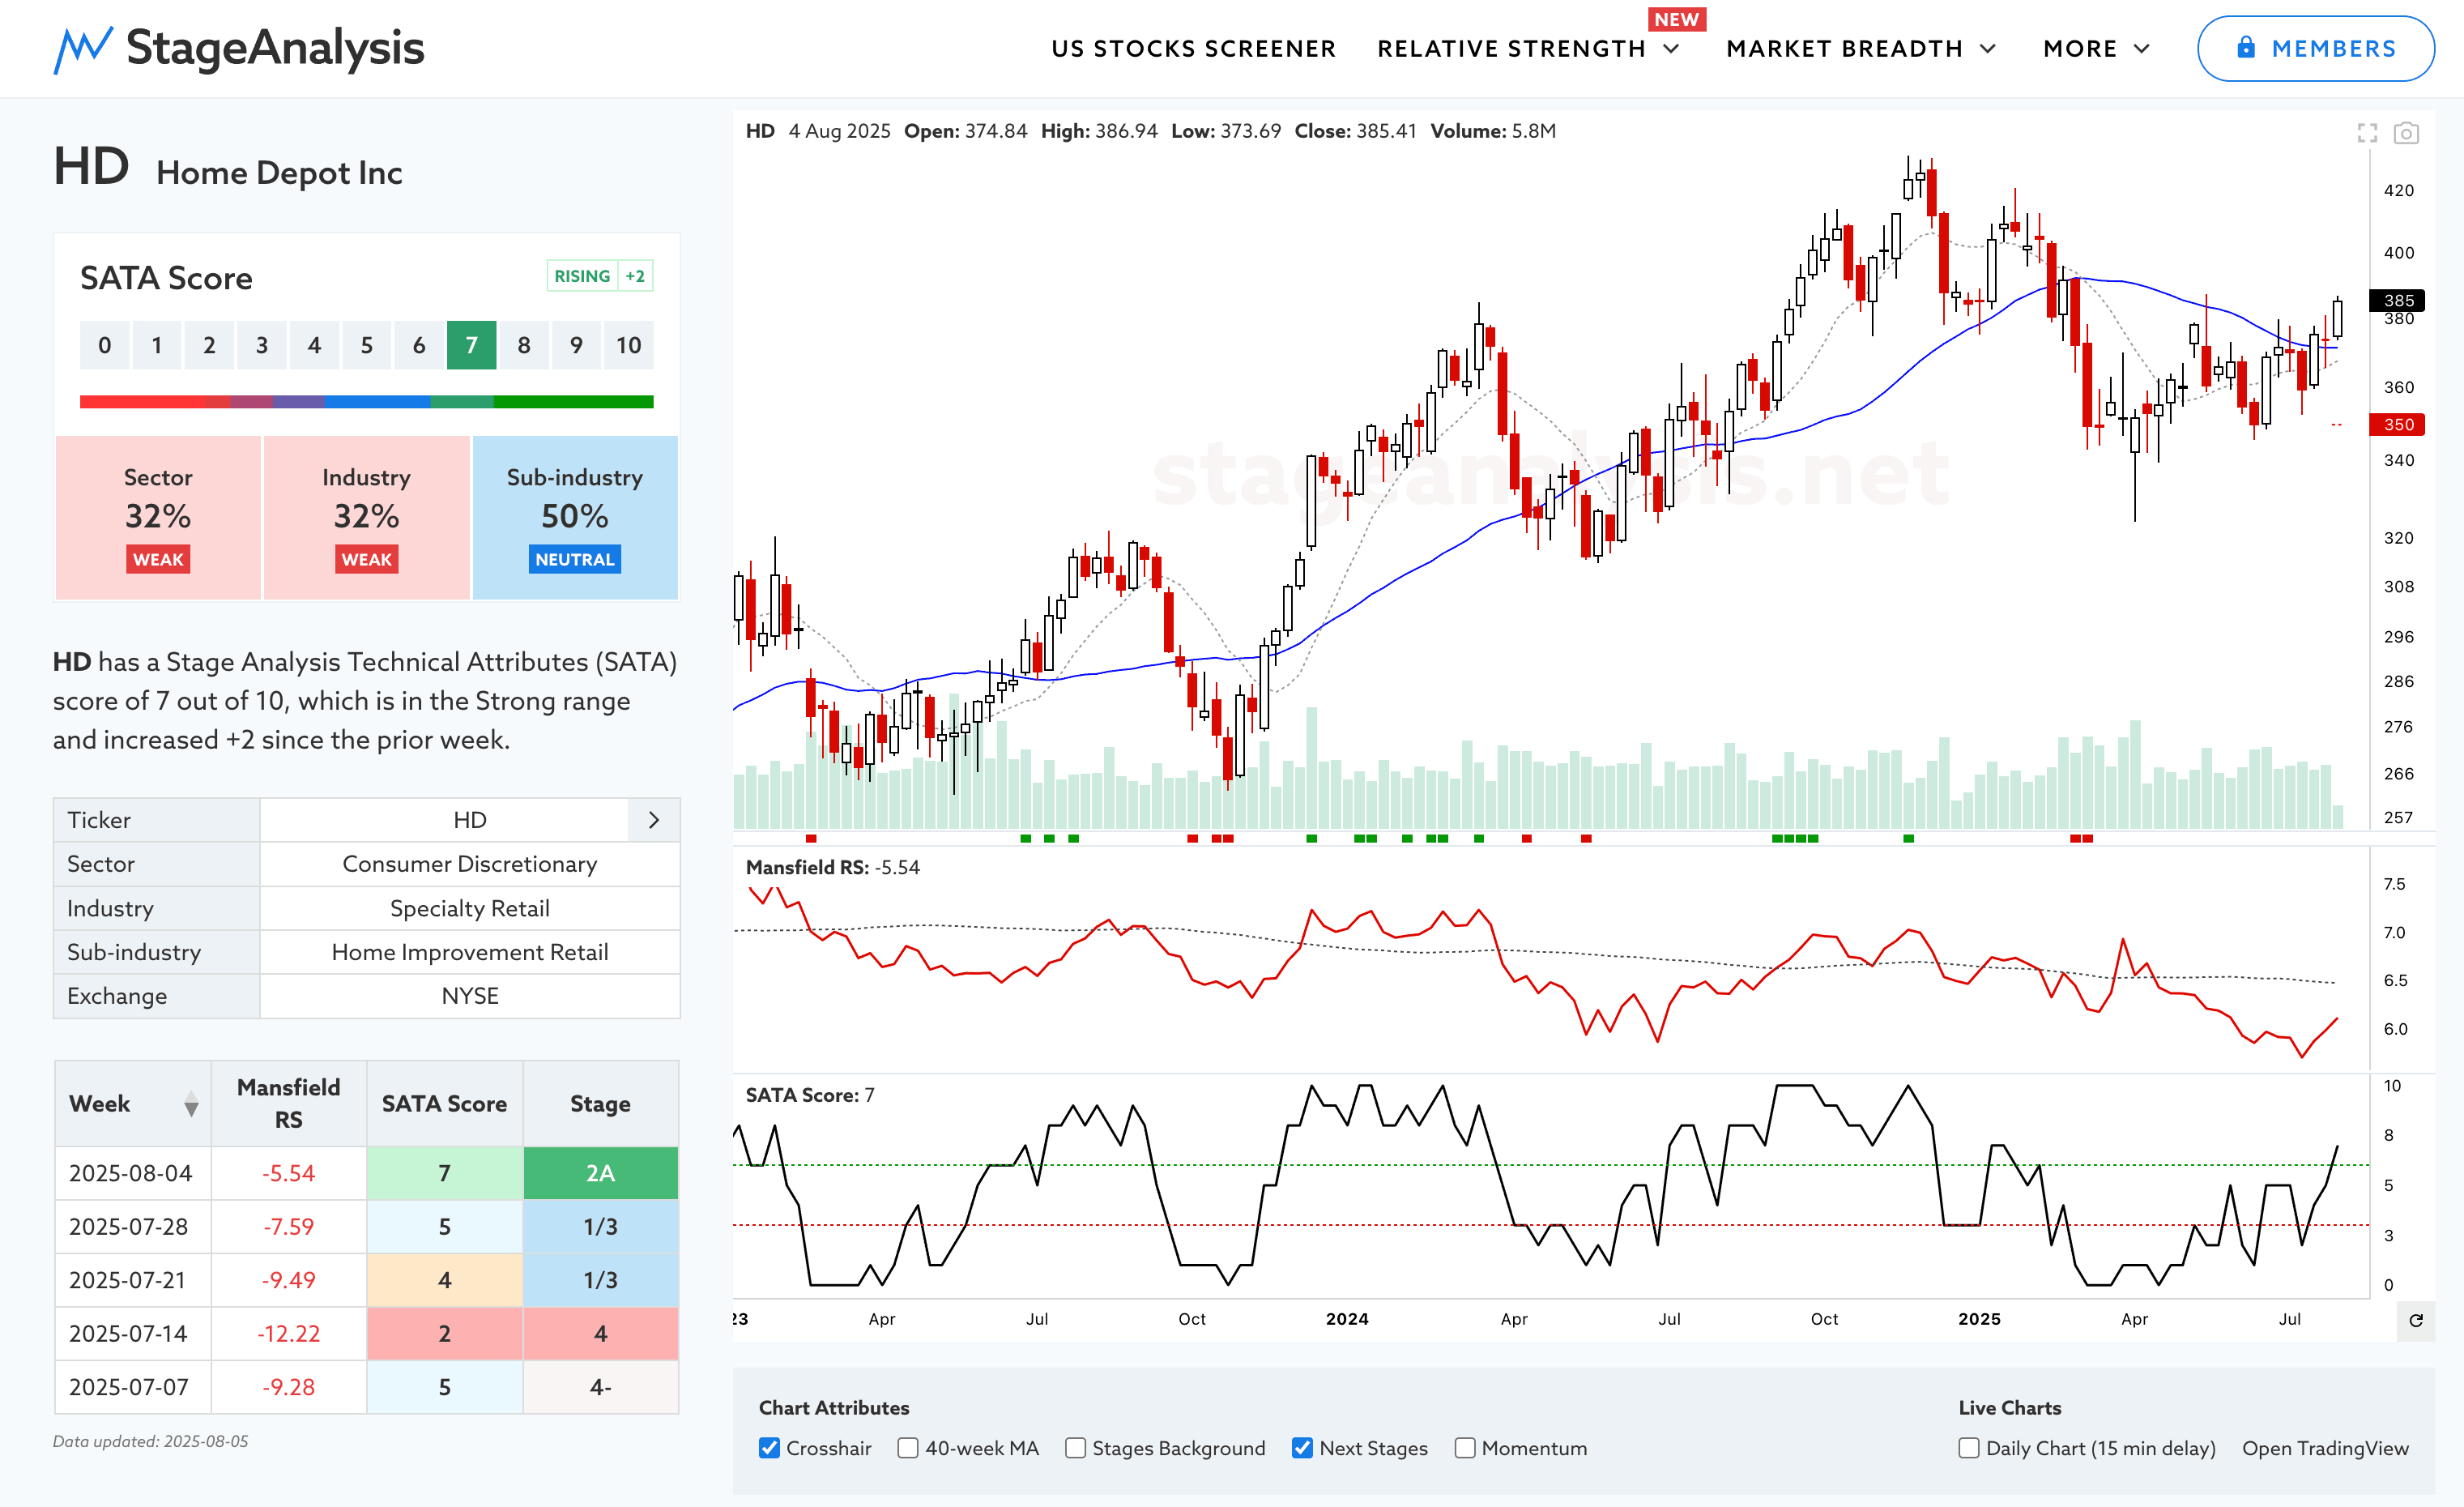The image size is (2464, 1507).
Task: Click the 4- stage cell
Action: [x=600, y=1387]
